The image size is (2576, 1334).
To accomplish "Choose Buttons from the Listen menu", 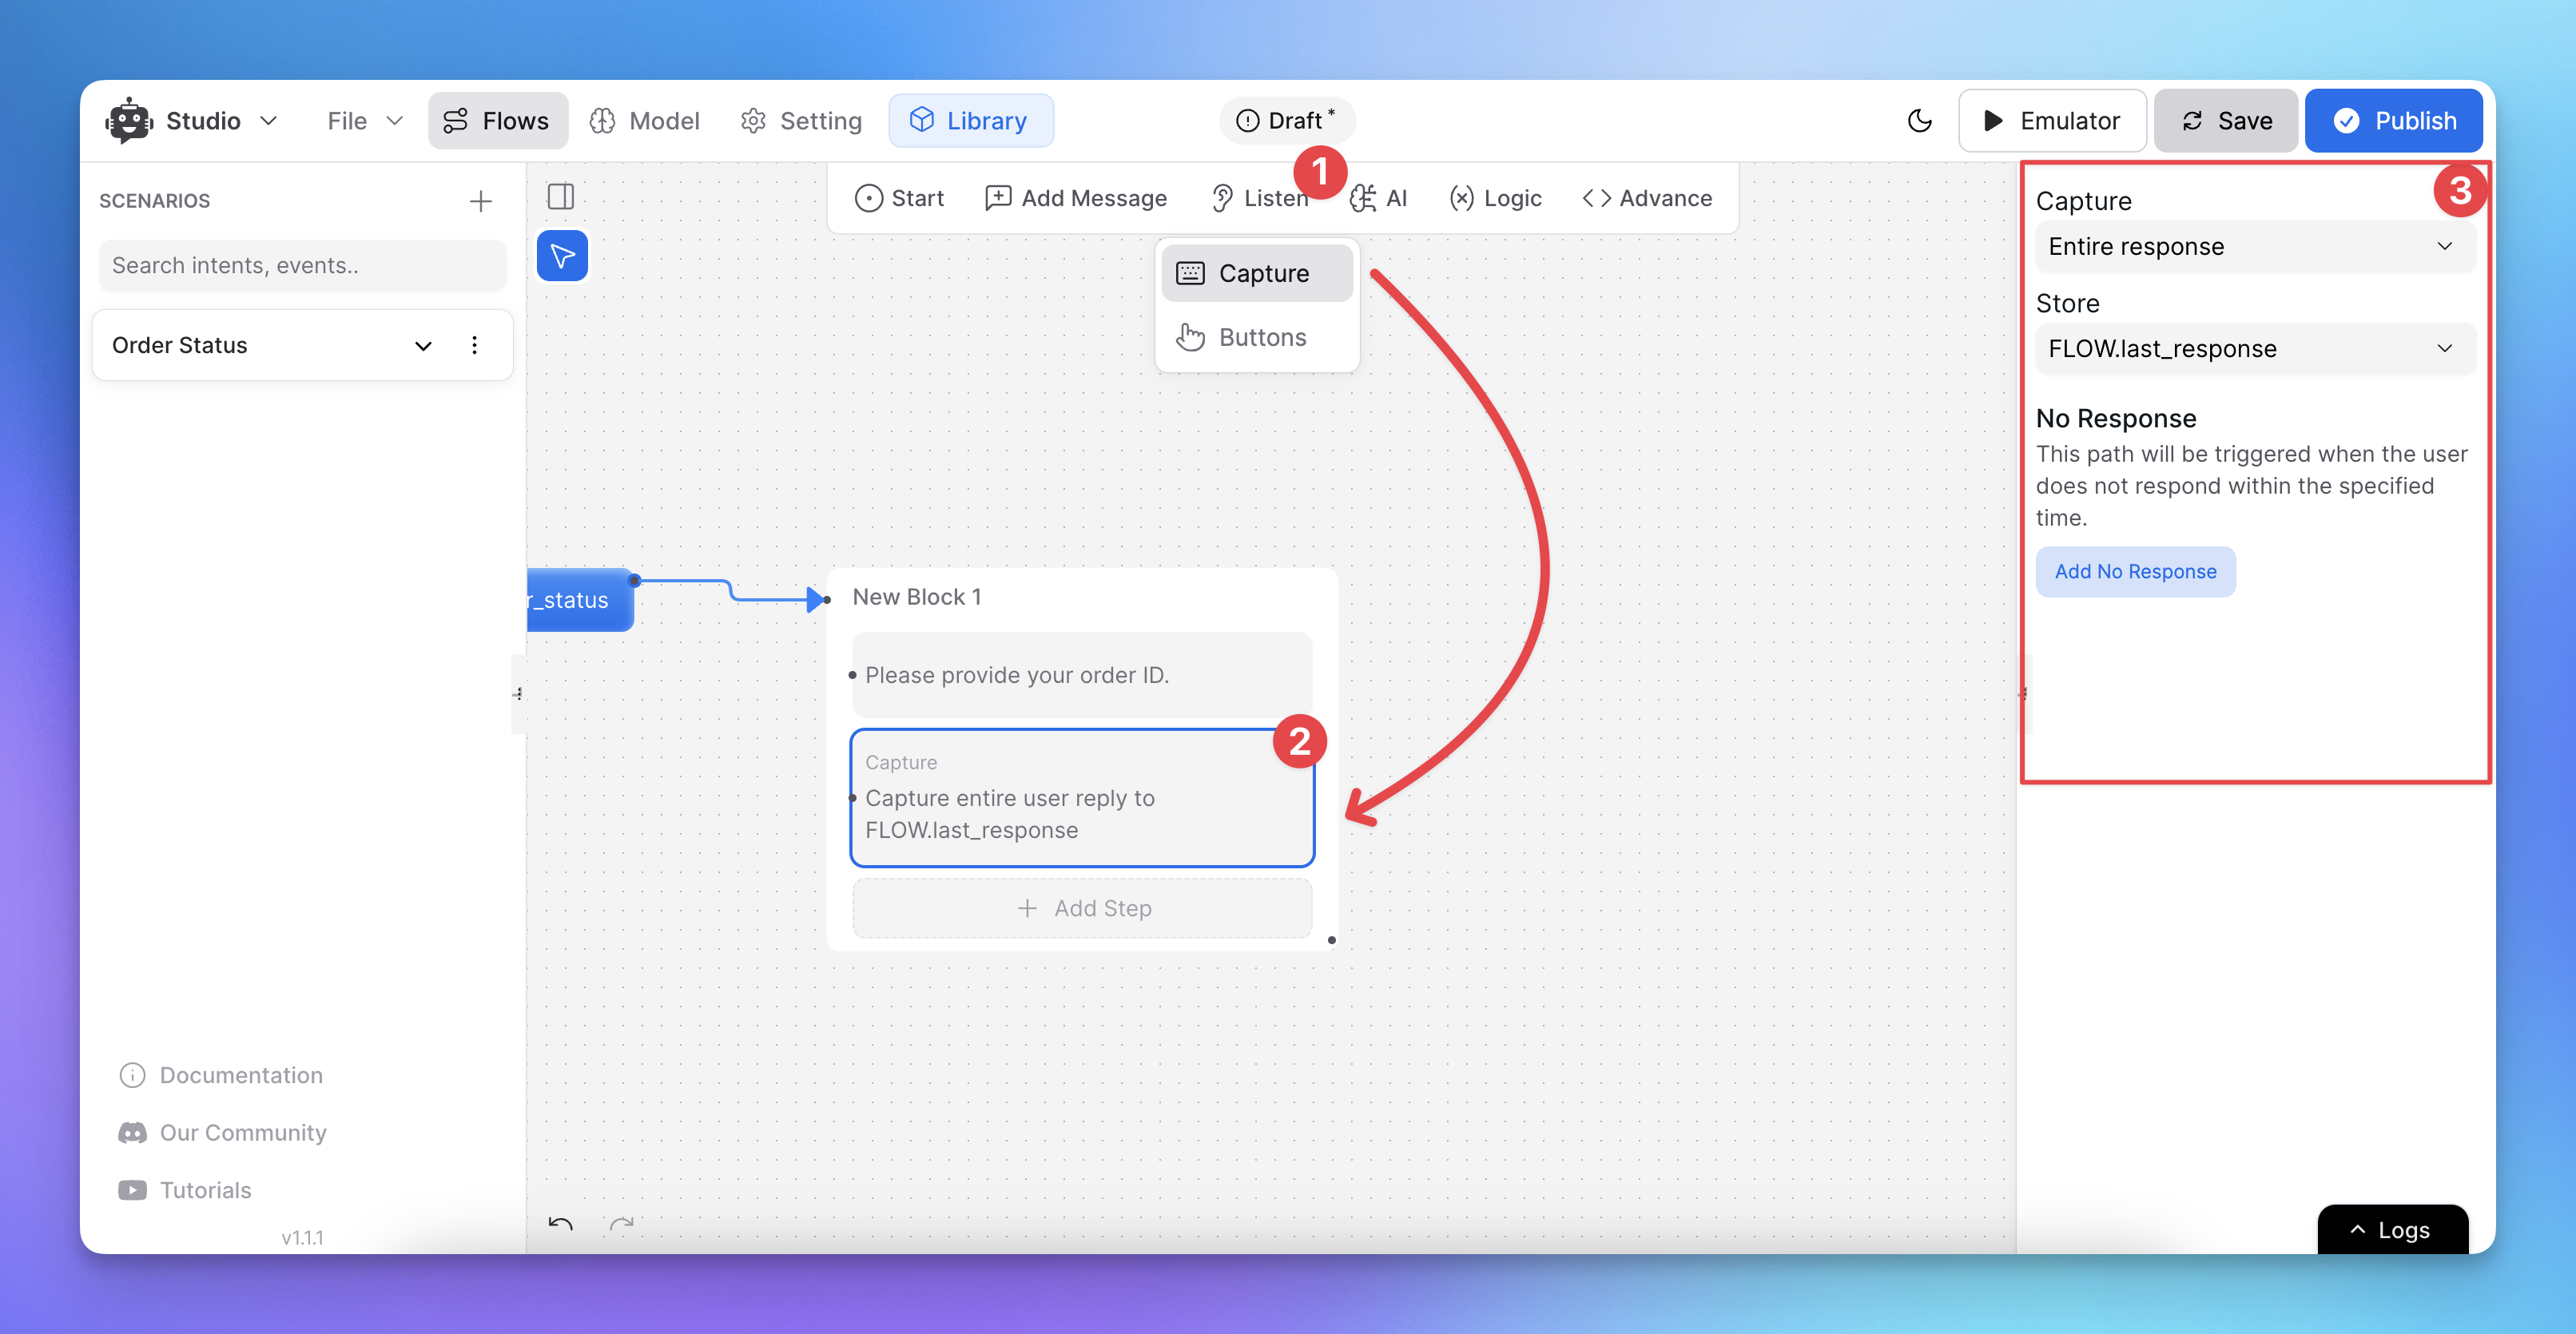I will click(x=1257, y=337).
